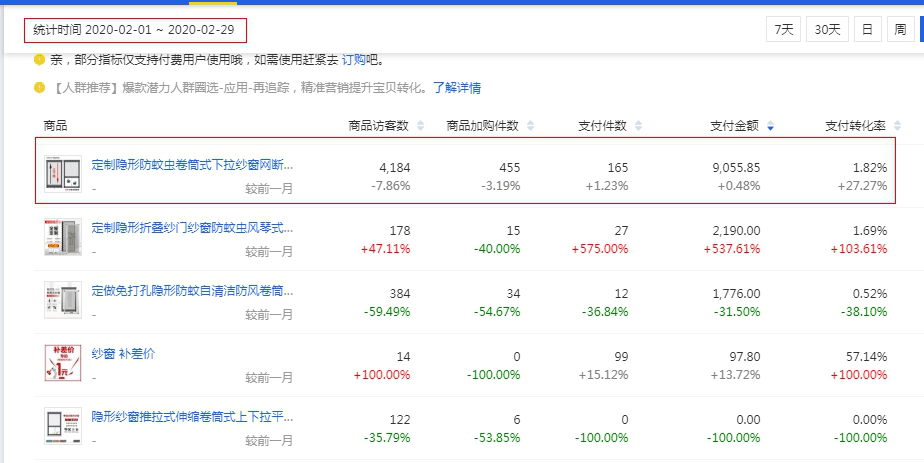Screen dimensions: 924x463
Task: Sort by 商品访客数 column arrow icon
Action: click(420, 126)
